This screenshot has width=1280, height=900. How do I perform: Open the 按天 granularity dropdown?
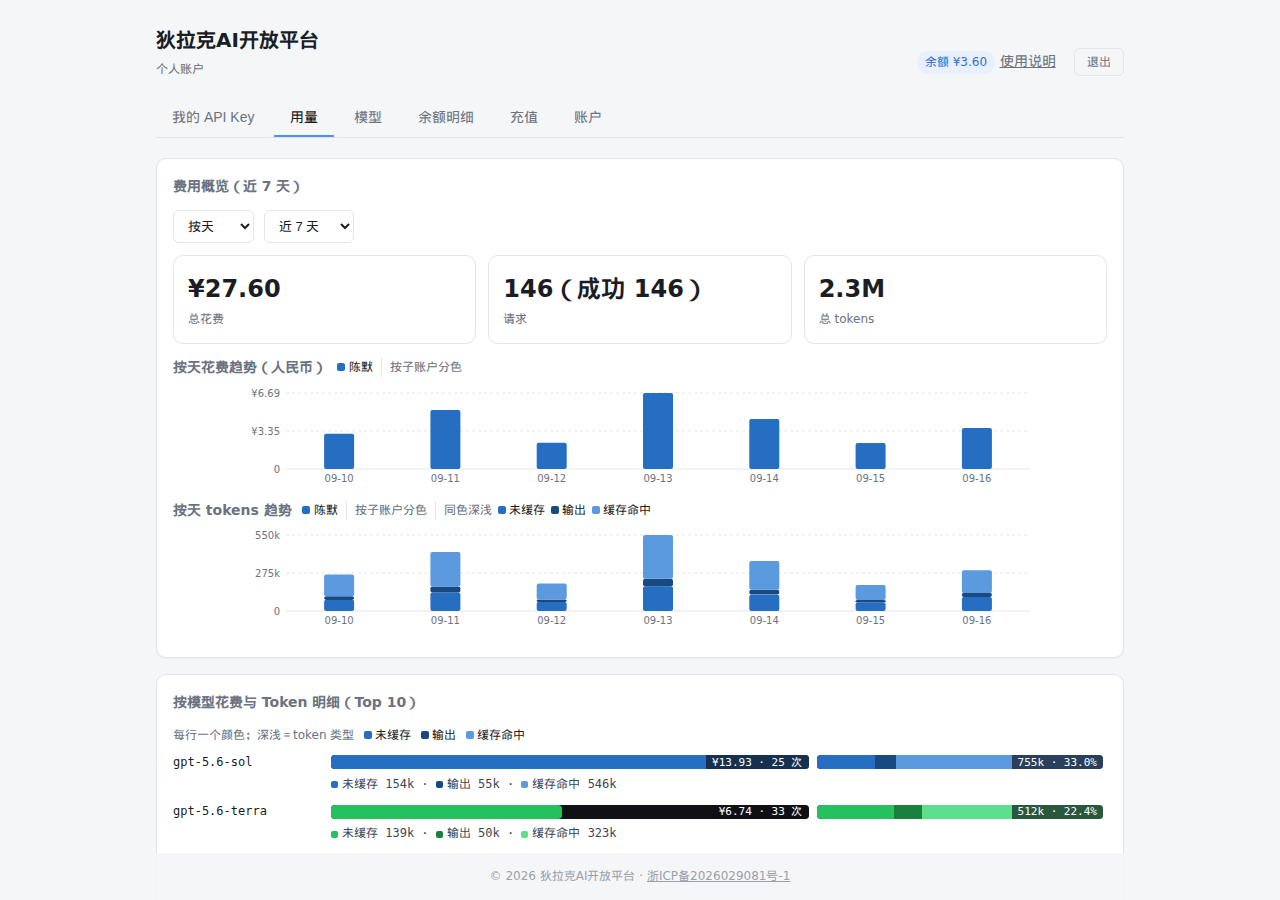click(213, 226)
